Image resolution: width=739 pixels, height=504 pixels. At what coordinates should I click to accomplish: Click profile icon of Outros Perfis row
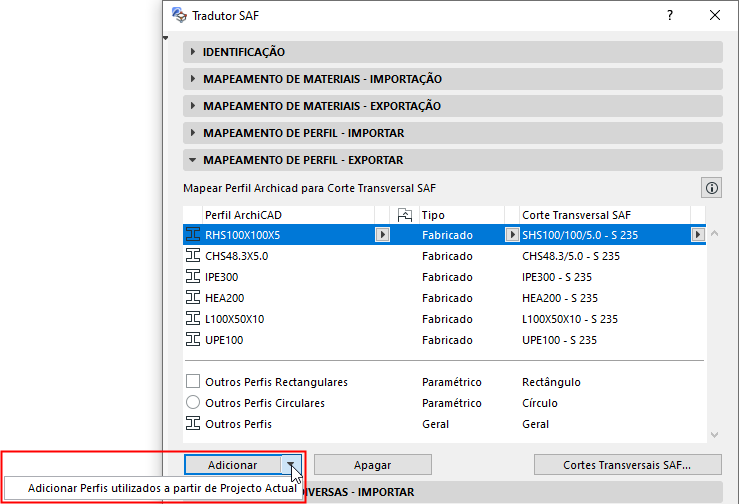click(193, 423)
